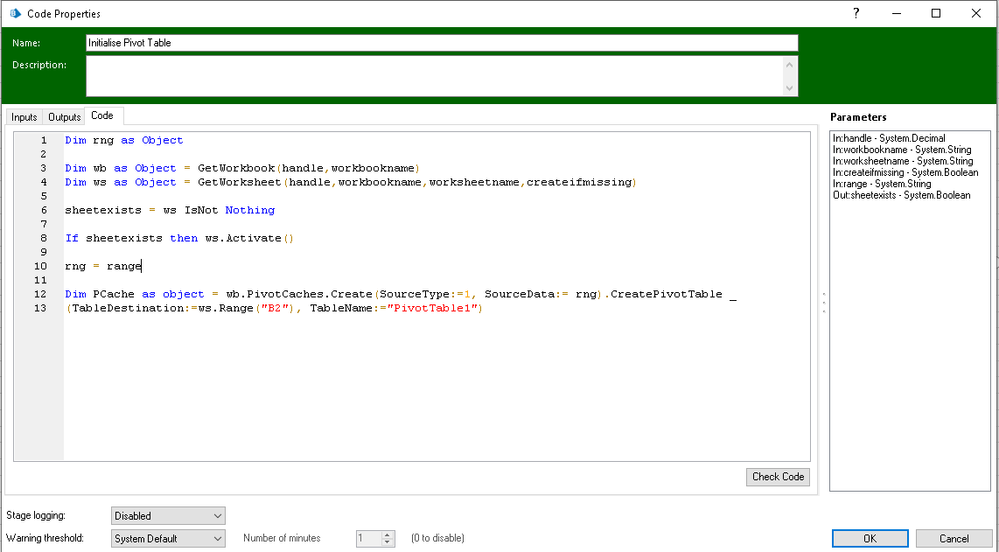Click the 'If sheetexists then ws.Activate()' line
999x552 pixels.
pyautogui.click(x=180, y=238)
